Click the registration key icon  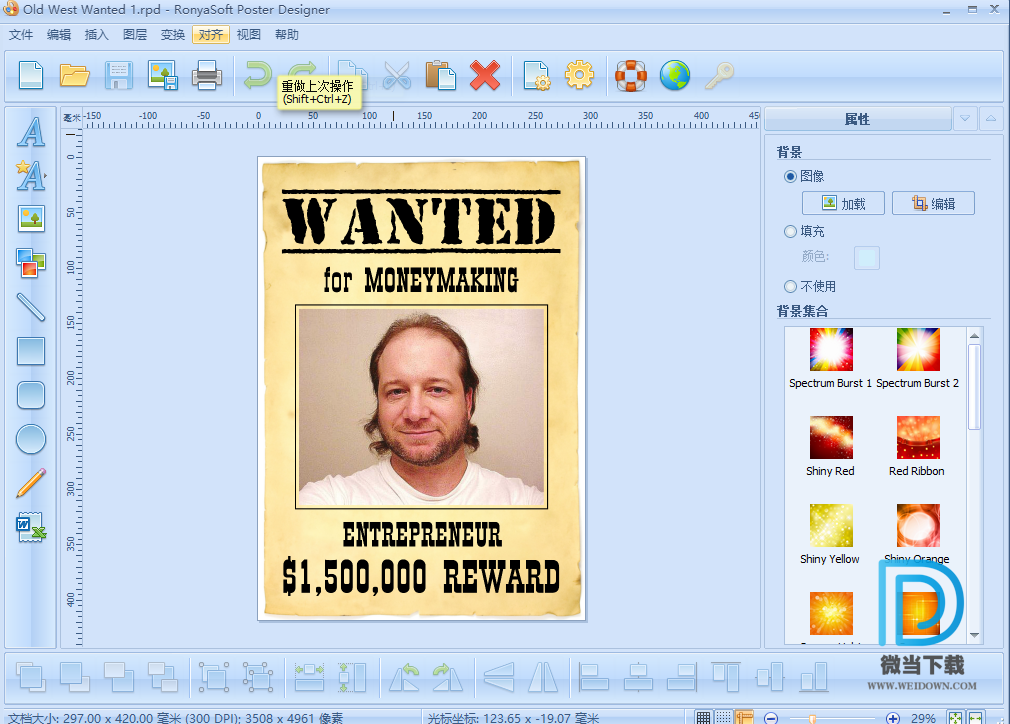[719, 75]
